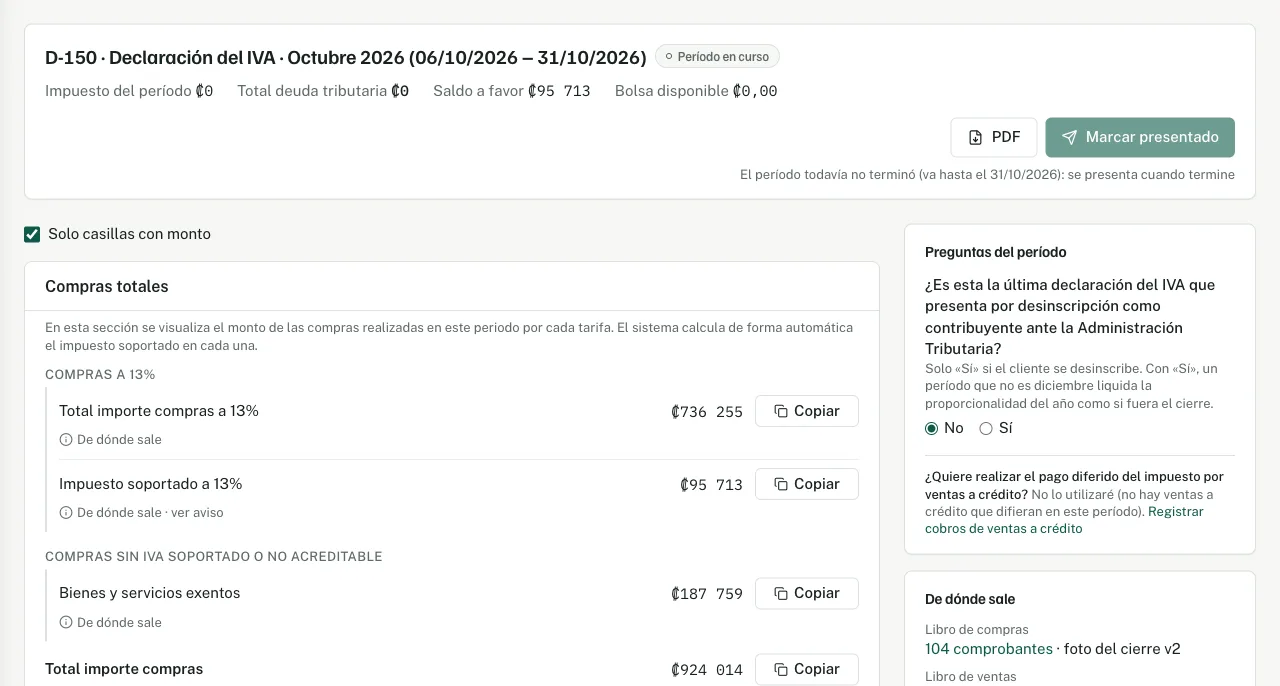The width and height of the screenshot is (1280, 686).
Task: Click the De dónde sale panel heading
Action: tap(970, 599)
